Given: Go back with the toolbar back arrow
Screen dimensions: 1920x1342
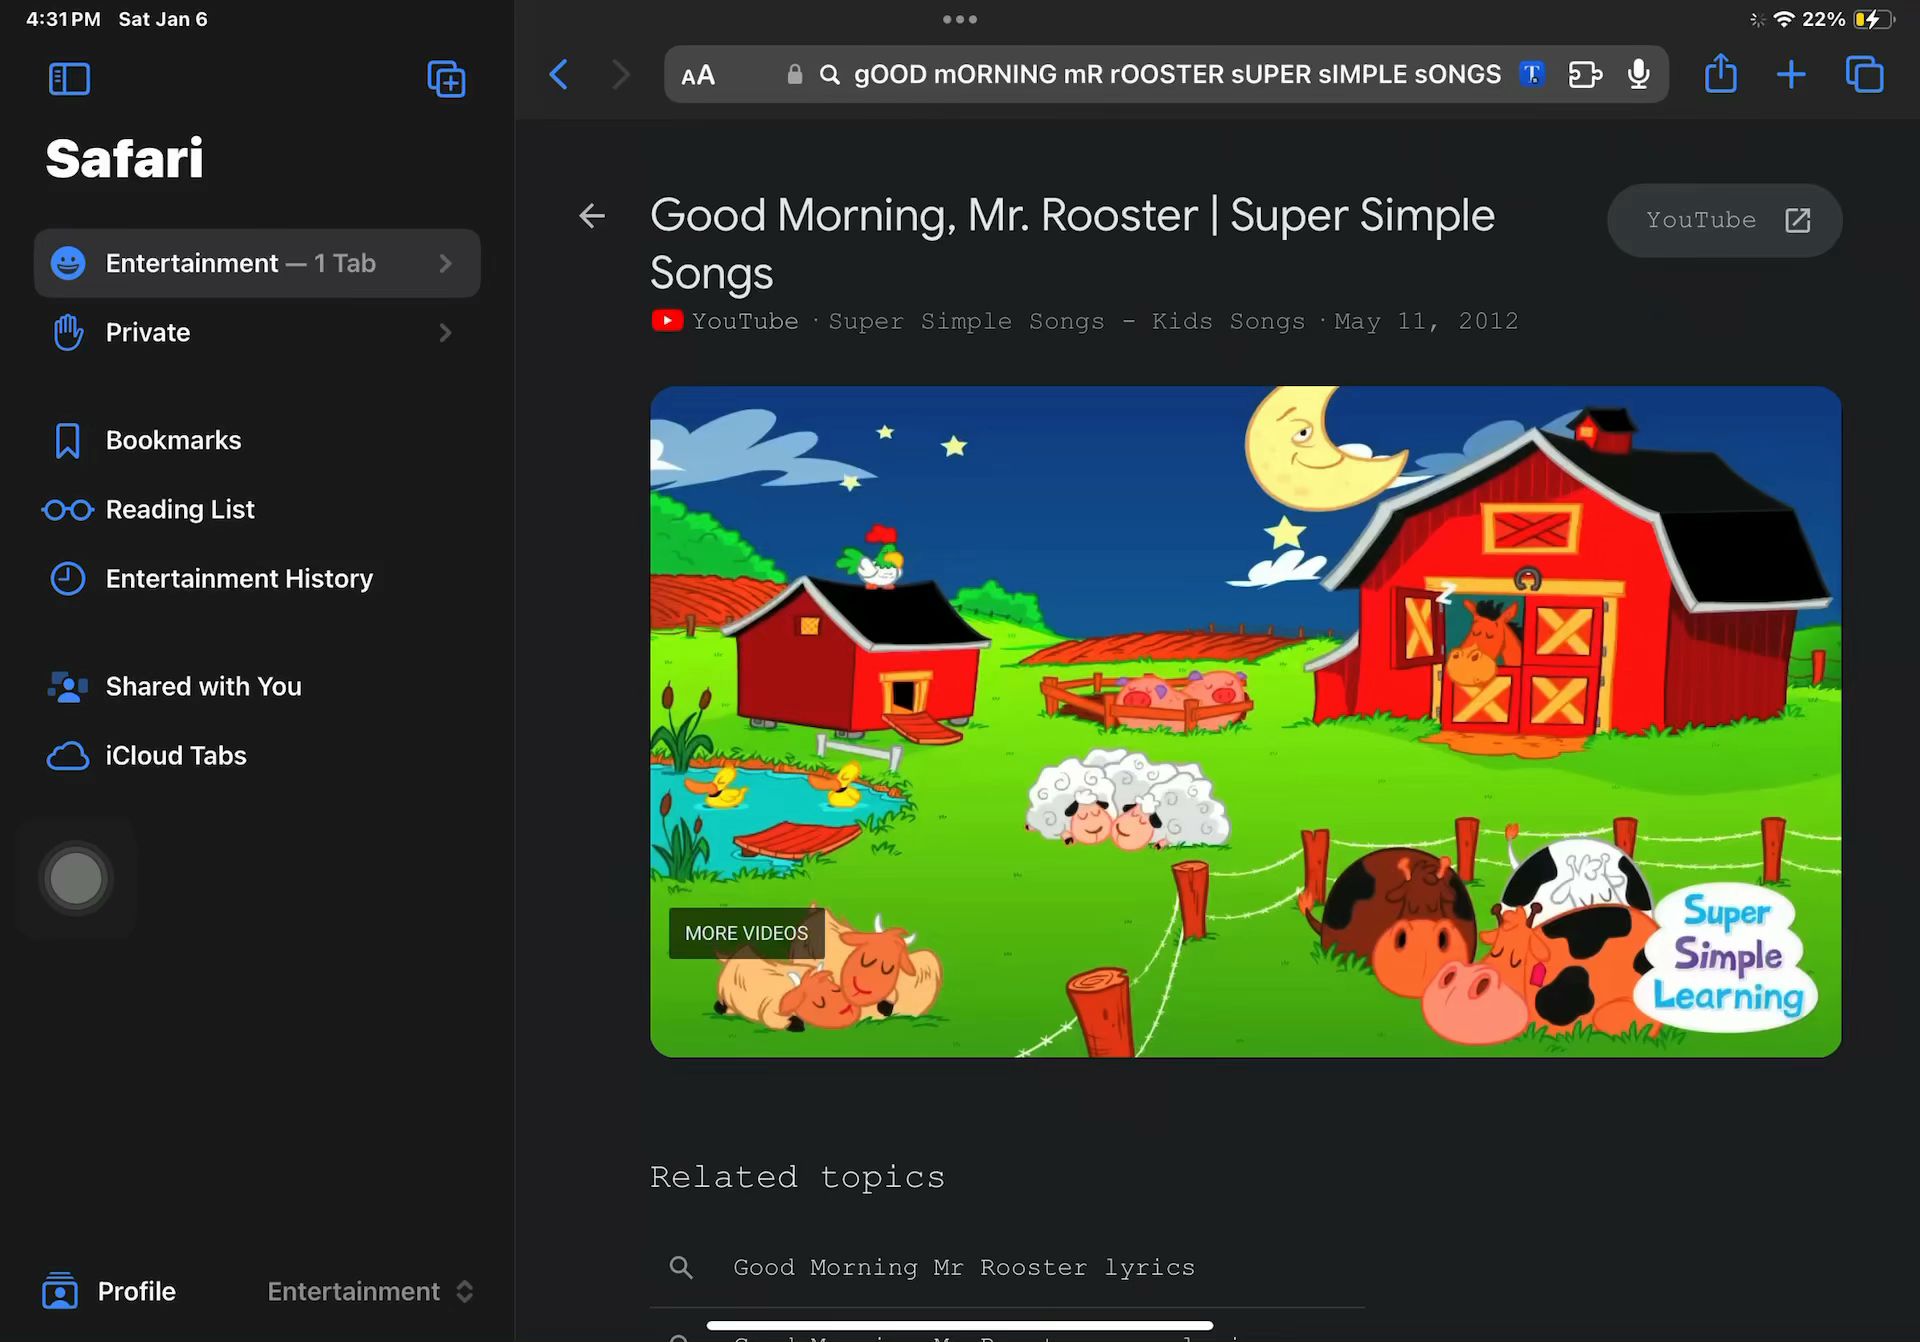Looking at the screenshot, I should [x=559, y=74].
